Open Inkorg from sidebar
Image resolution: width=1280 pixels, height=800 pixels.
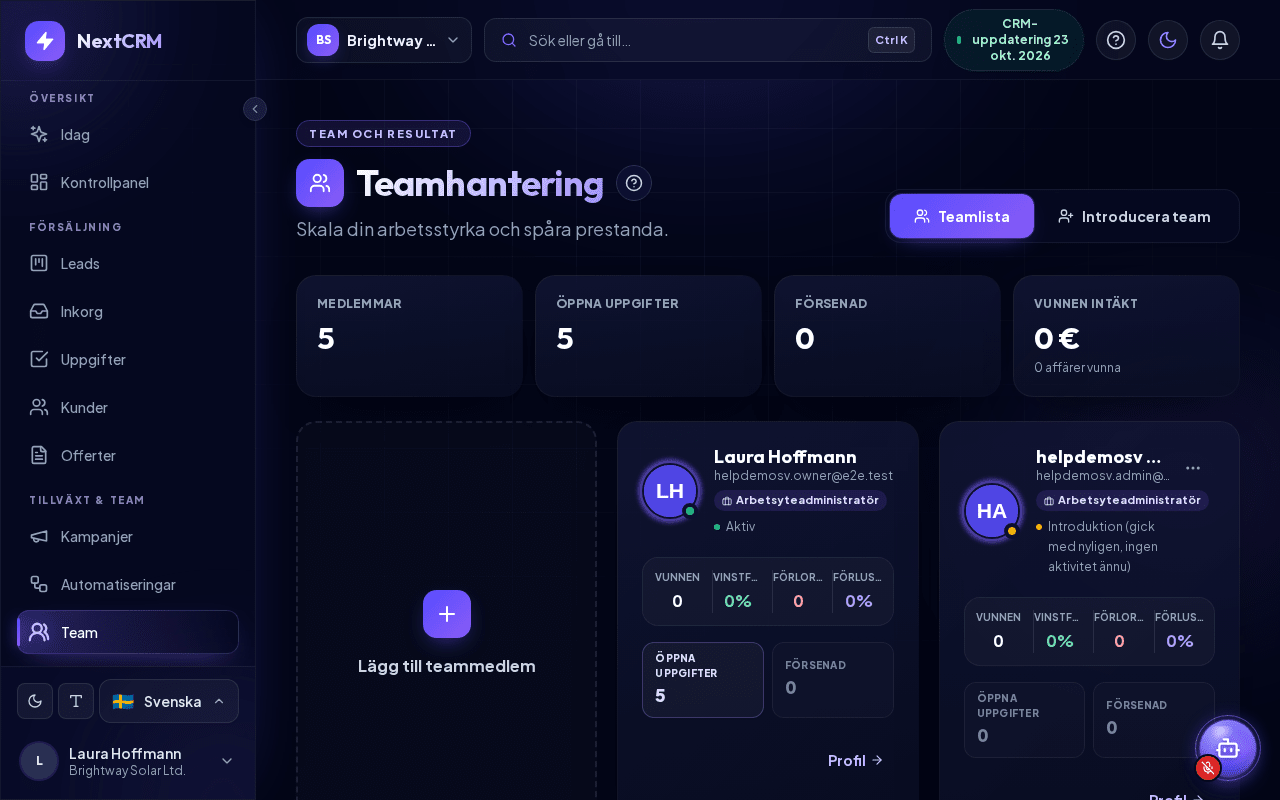[128, 311]
